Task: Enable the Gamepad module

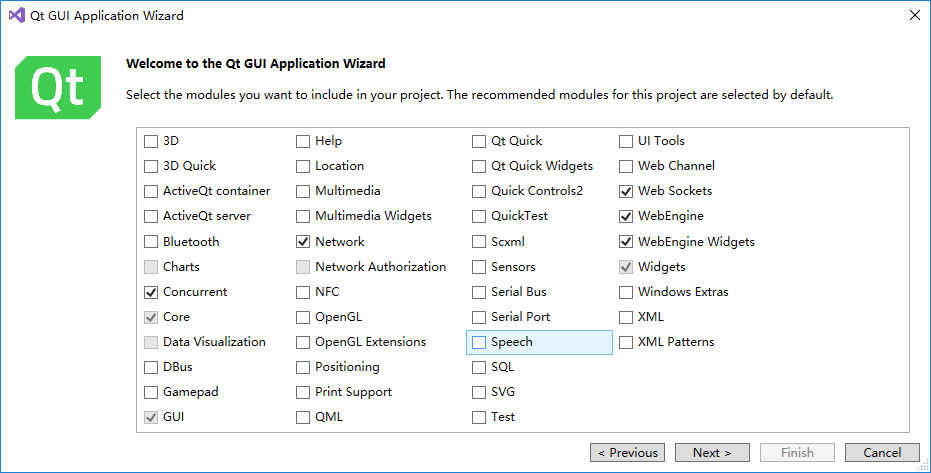Action: tap(151, 392)
